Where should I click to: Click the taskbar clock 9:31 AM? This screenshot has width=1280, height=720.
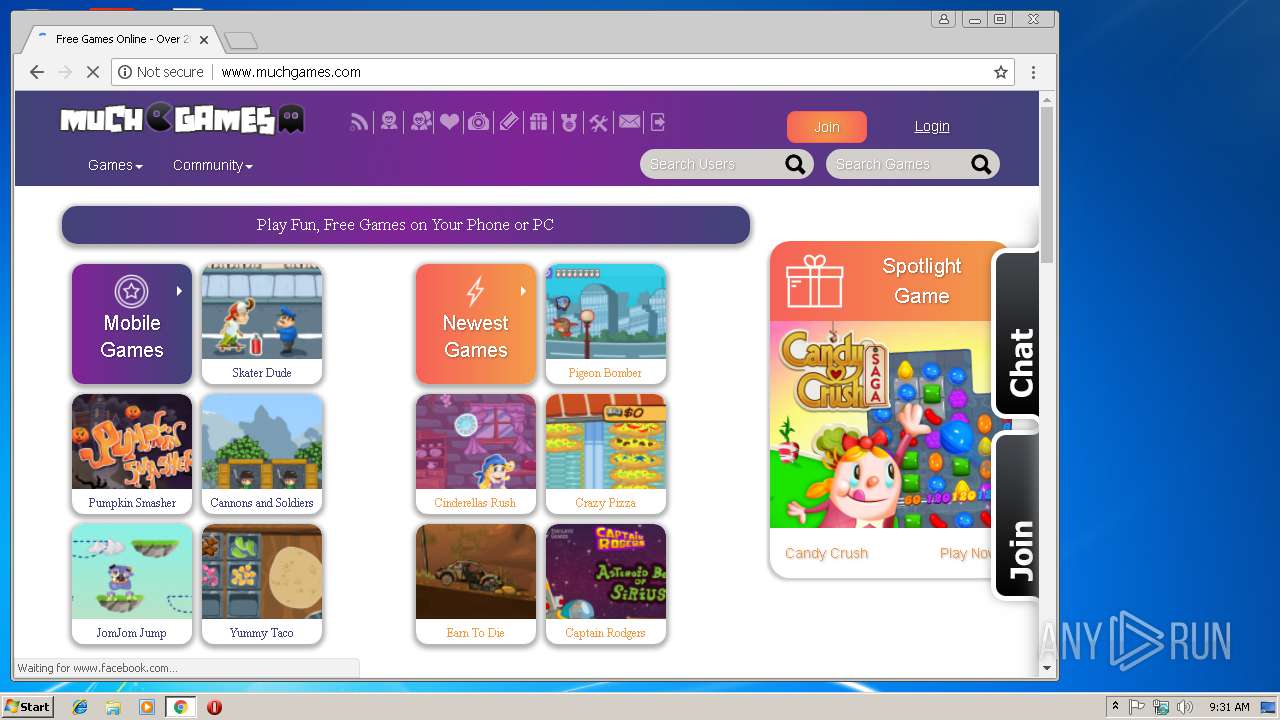[x=1229, y=707]
